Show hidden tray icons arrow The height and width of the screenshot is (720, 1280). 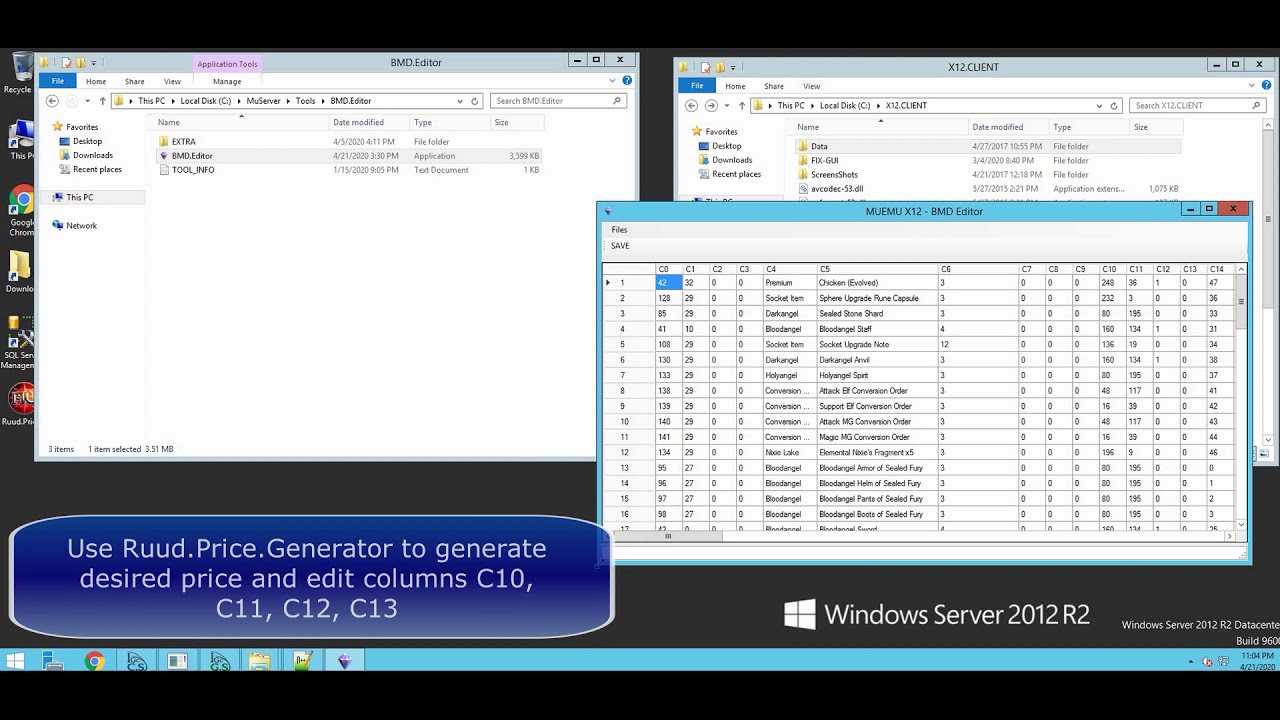pos(1190,661)
